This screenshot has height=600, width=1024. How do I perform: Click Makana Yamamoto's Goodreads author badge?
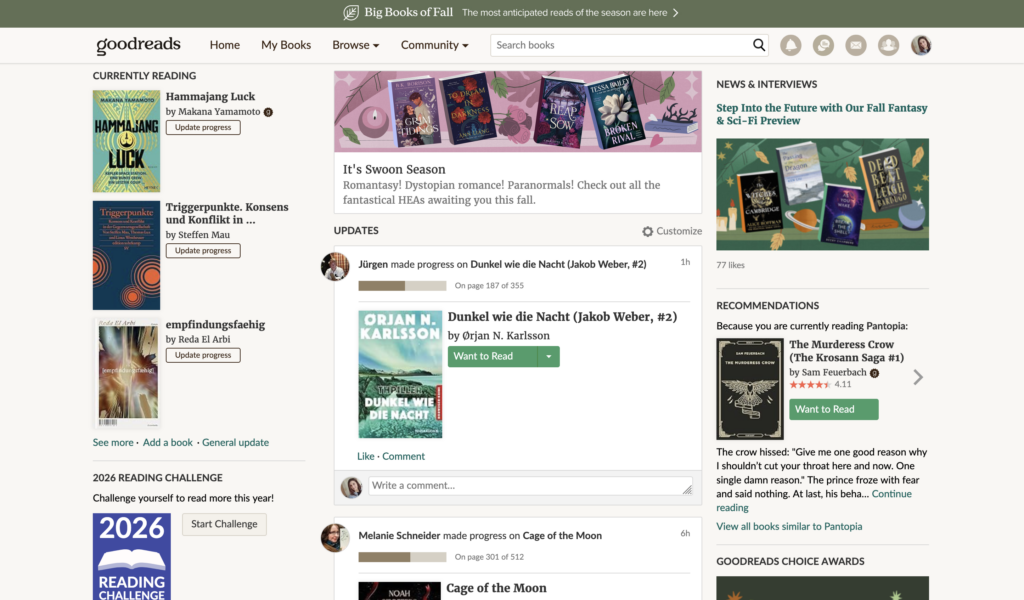(x=268, y=112)
